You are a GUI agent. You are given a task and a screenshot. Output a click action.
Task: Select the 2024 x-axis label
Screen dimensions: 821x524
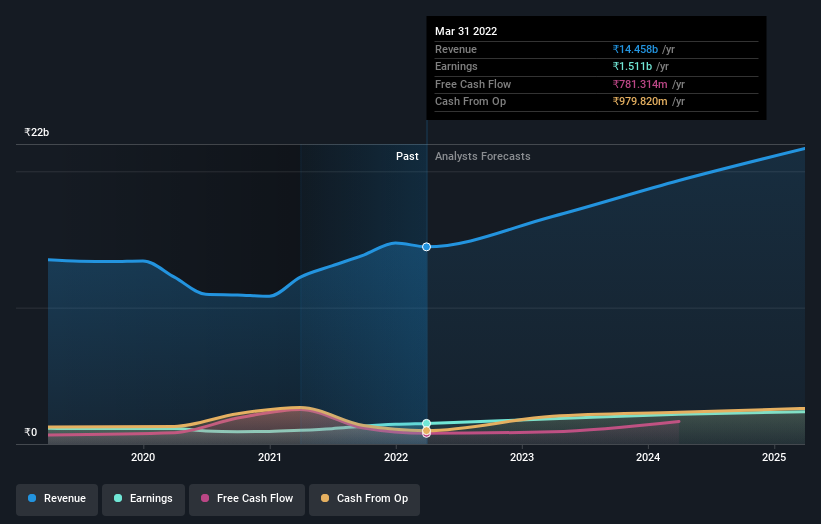648,457
